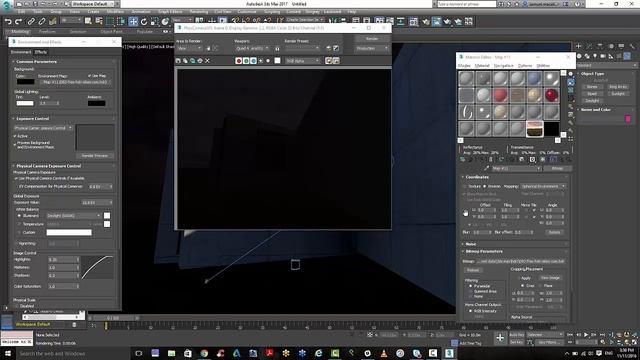
Task: Click the Bitmap type button in Material Editor
Action: point(557,168)
